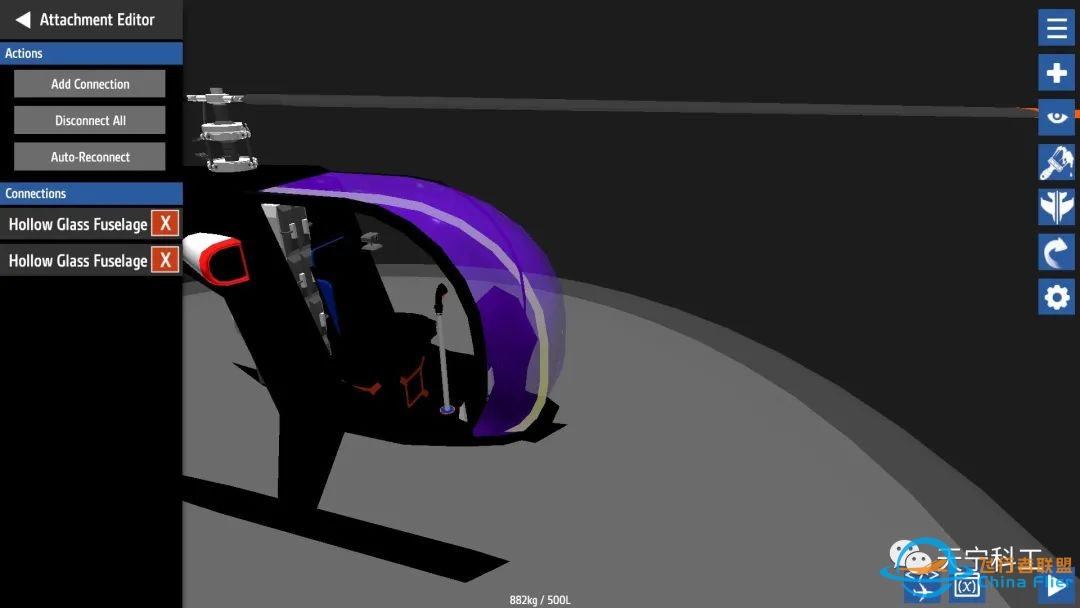Remove second Hollow Glass Fuselage connection
The image size is (1080, 608).
click(x=165, y=261)
